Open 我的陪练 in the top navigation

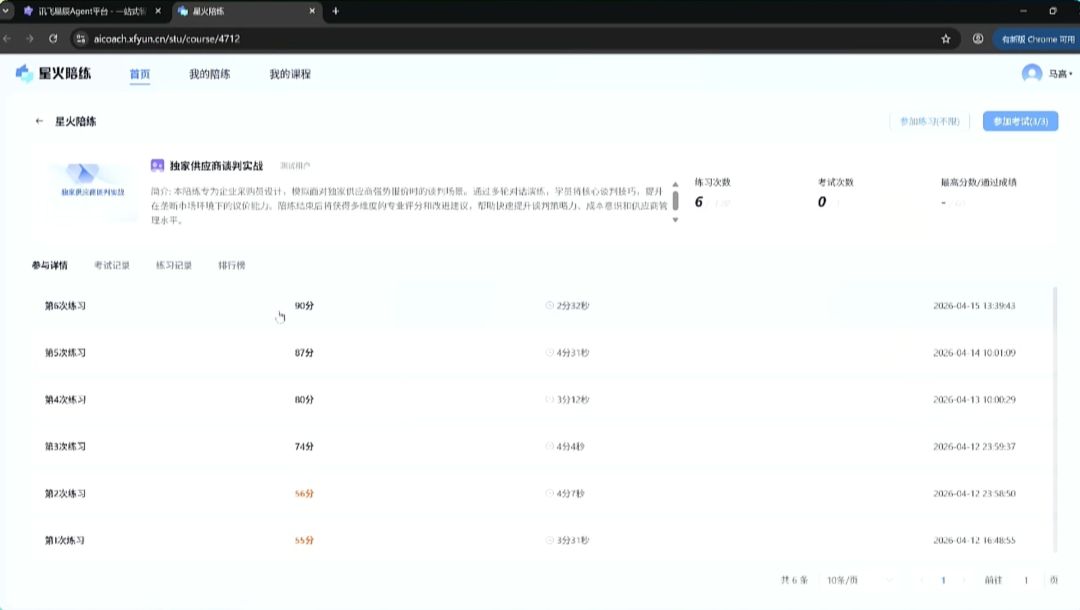coord(209,75)
